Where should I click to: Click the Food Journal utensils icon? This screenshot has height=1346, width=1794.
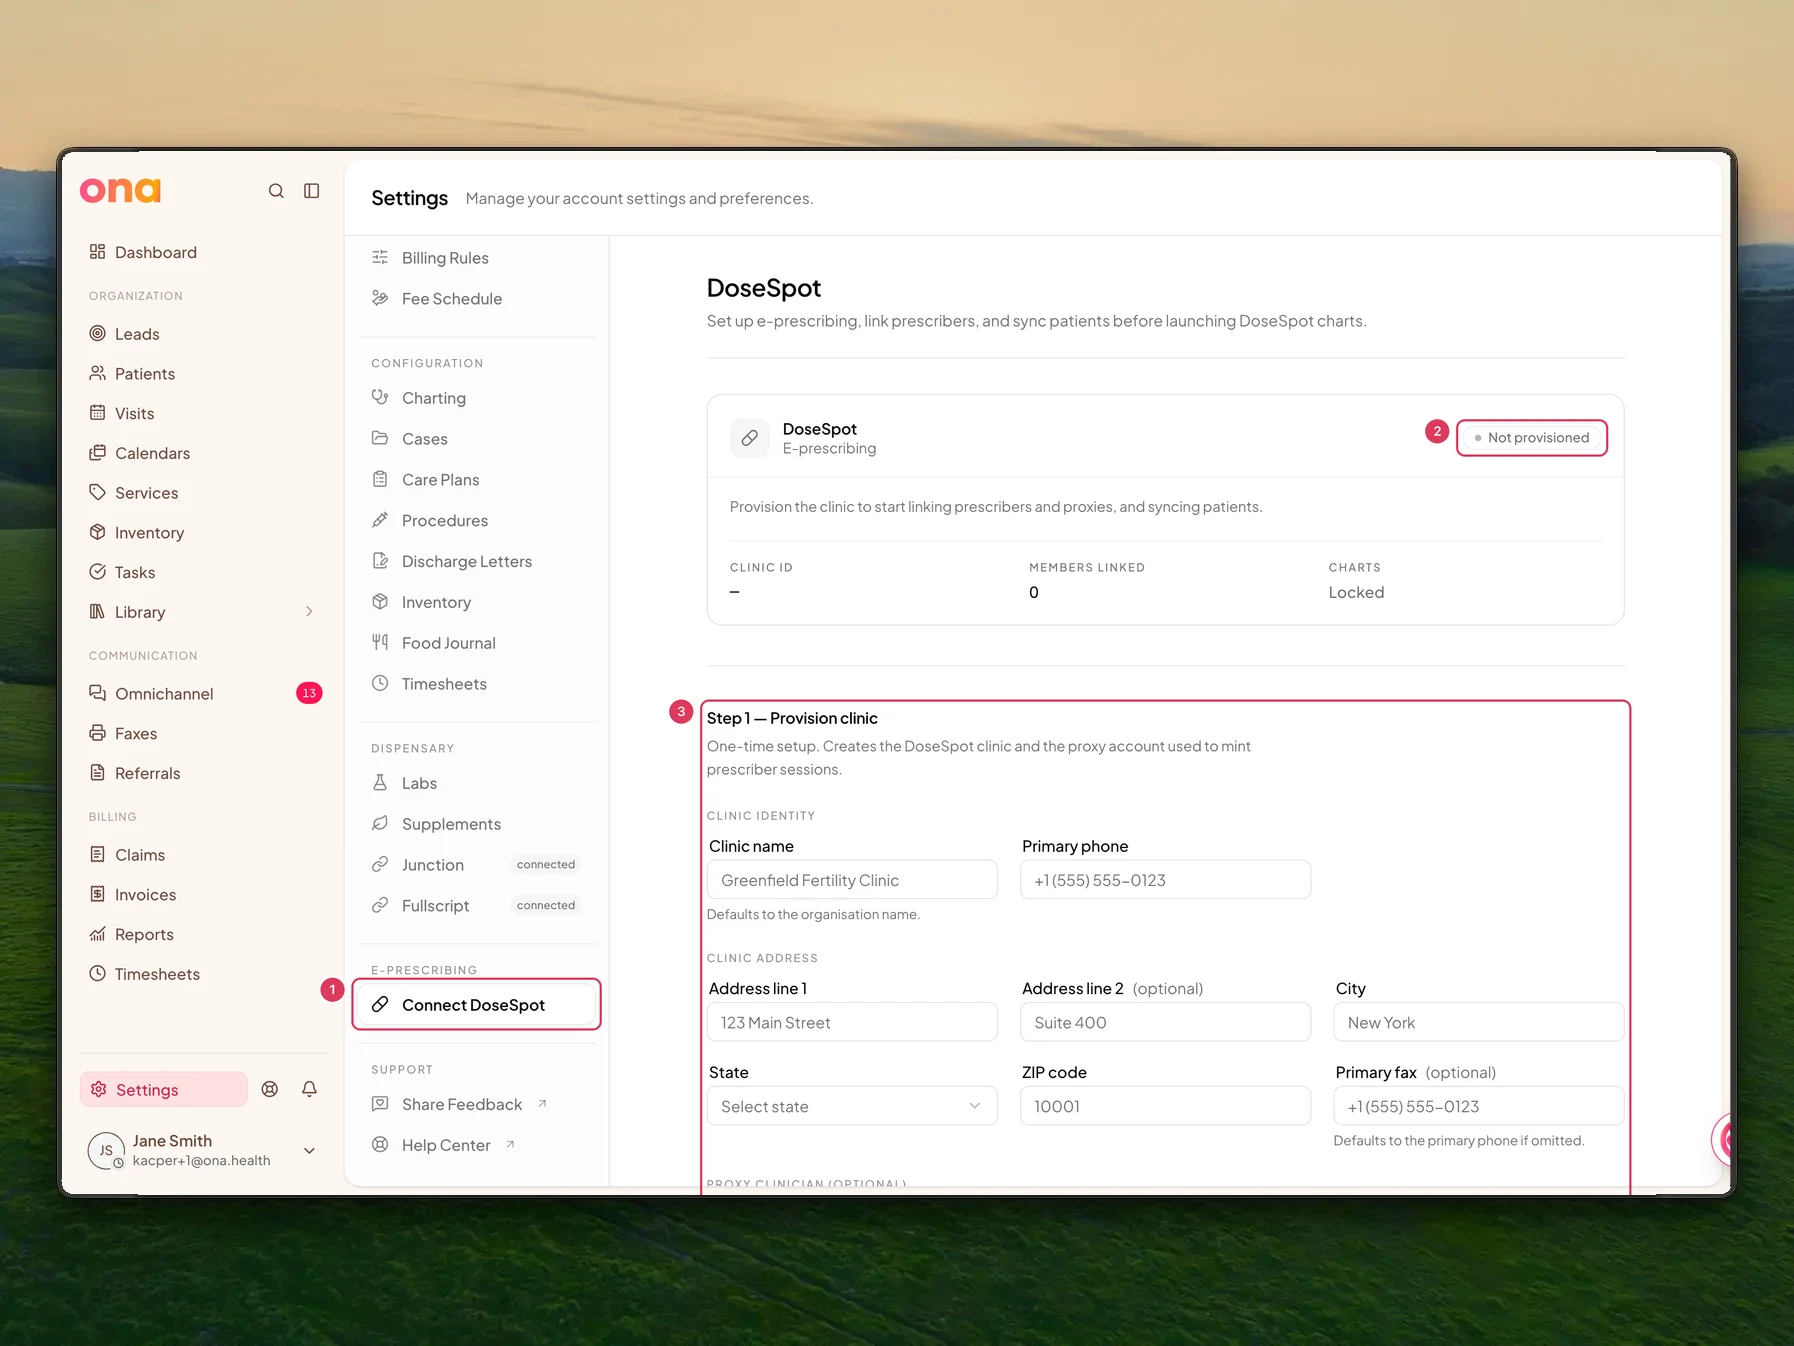380,642
